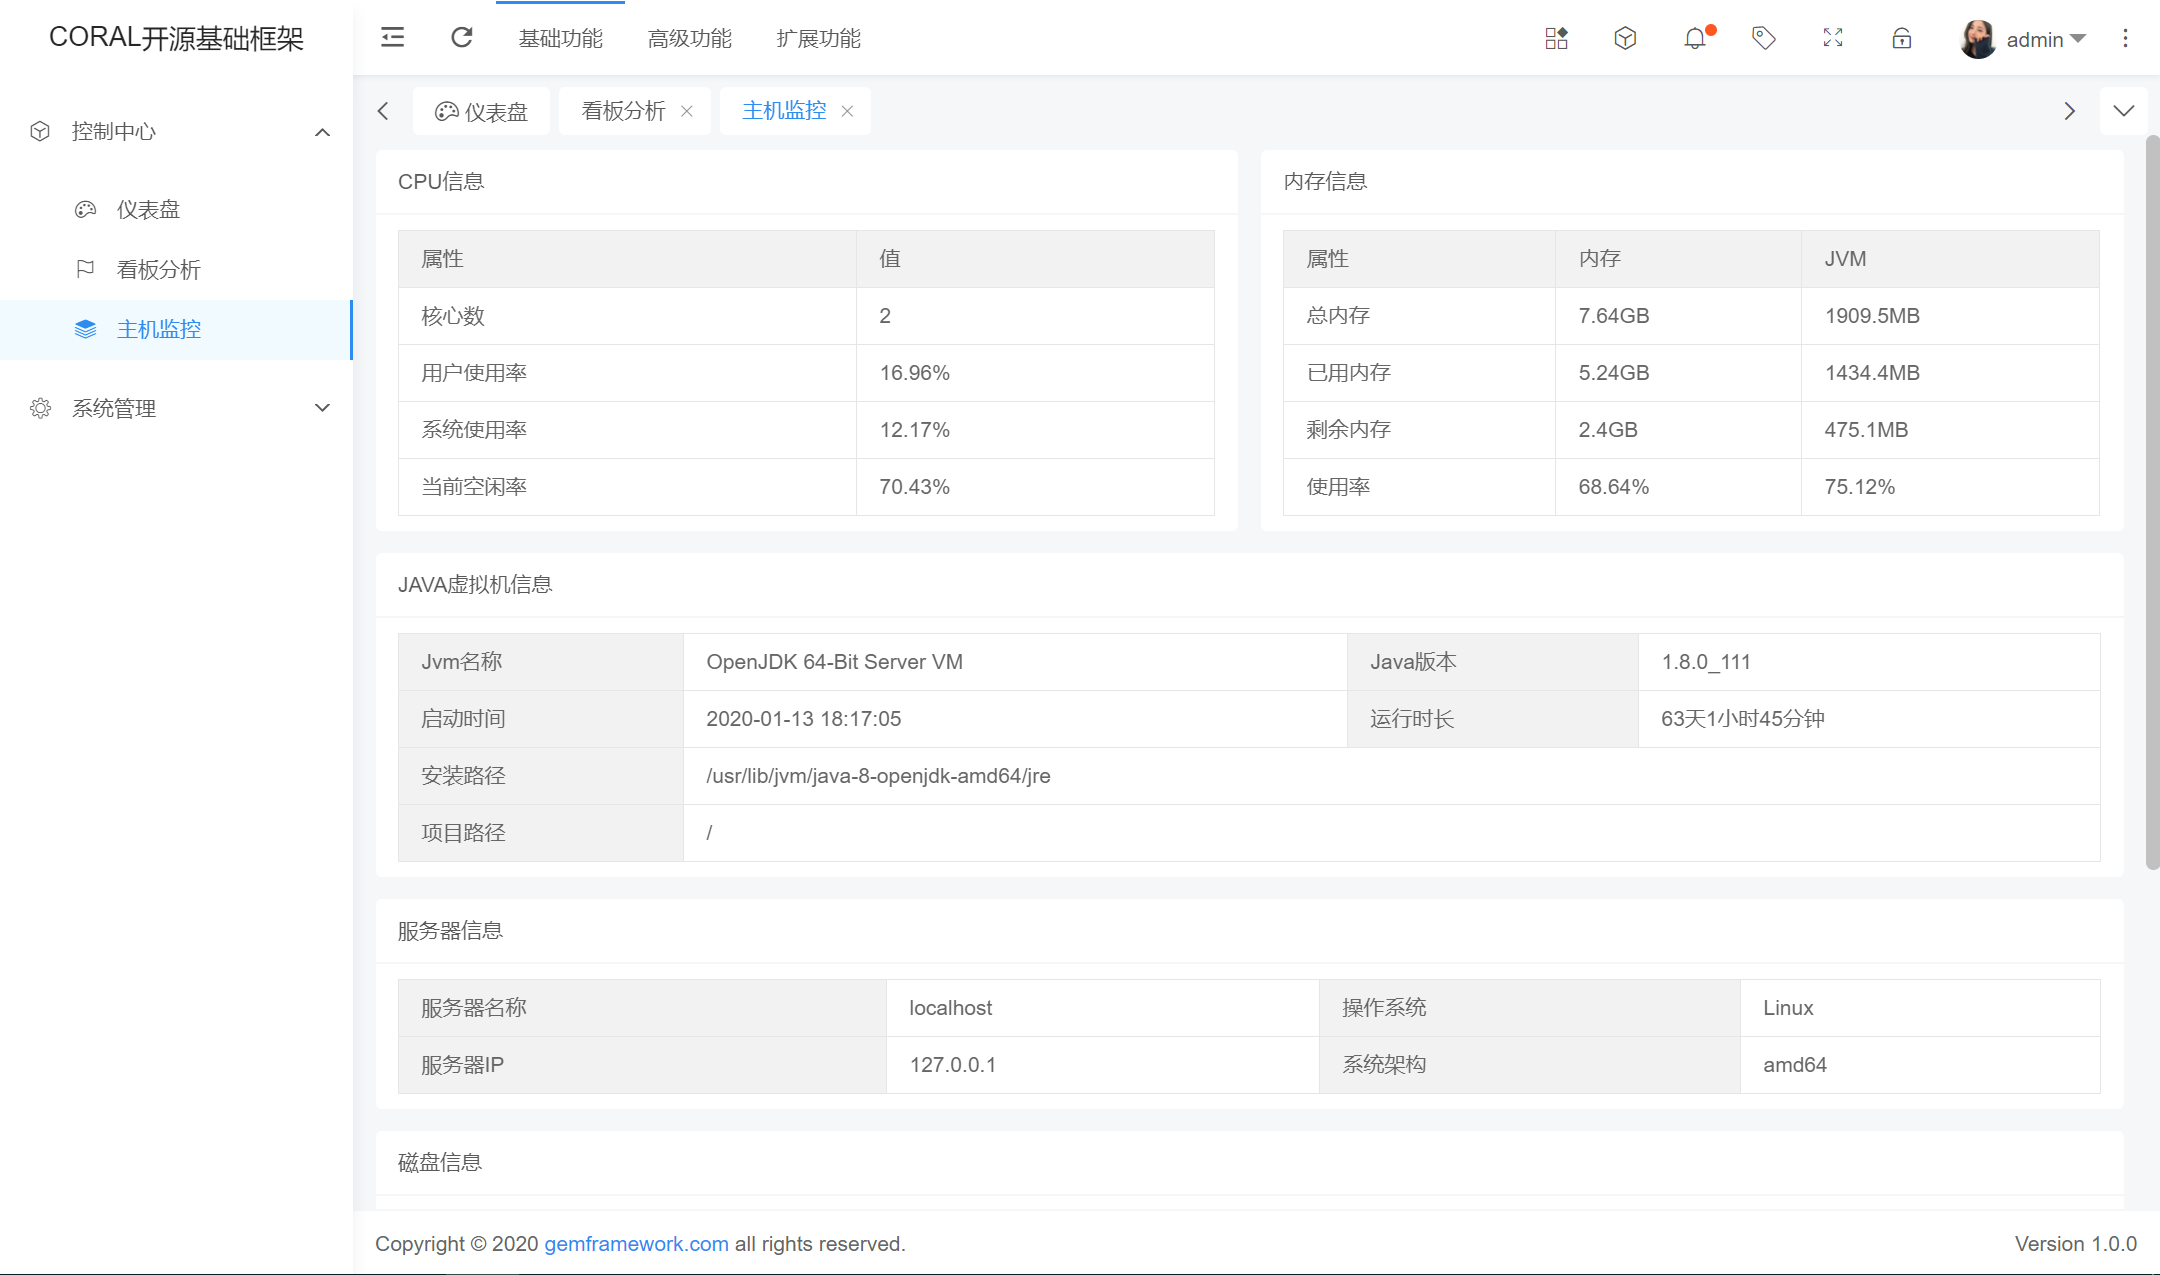This screenshot has height=1275, width=2160.
Task: Open the admin account dropdown
Action: pyautogui.click(x=2046, y=39)
